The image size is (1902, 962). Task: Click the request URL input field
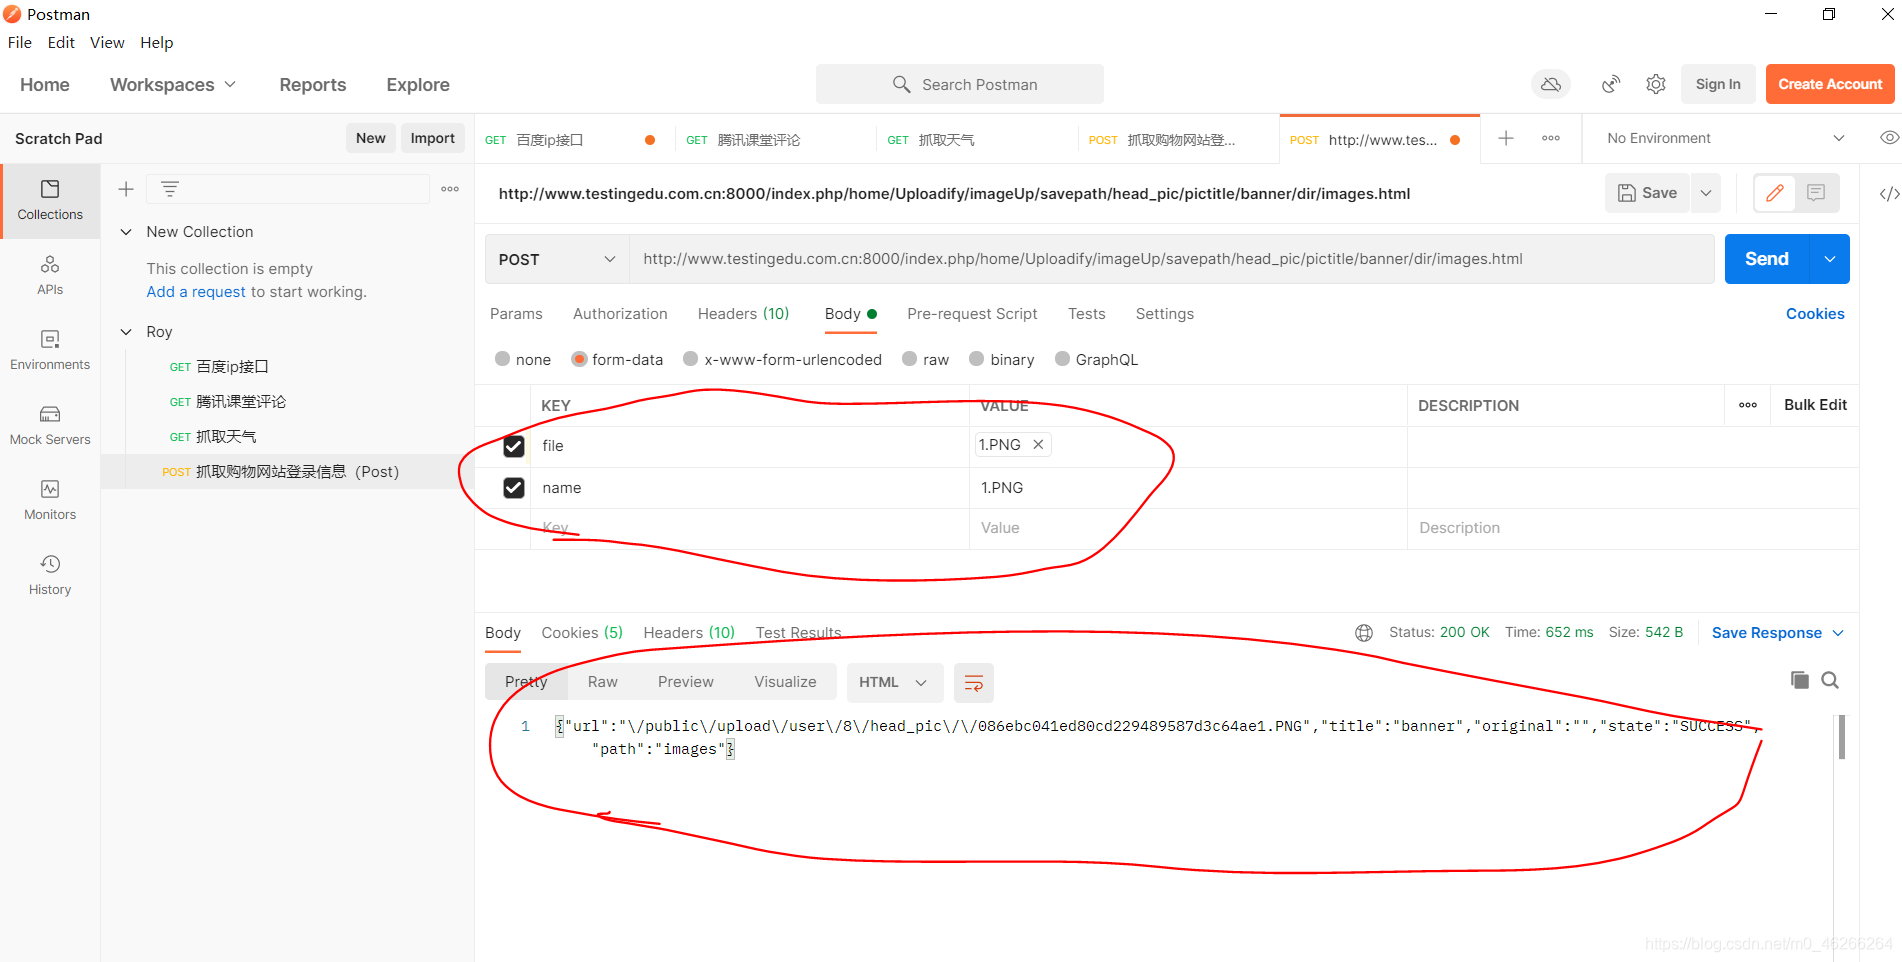(x=1171, y=259)
